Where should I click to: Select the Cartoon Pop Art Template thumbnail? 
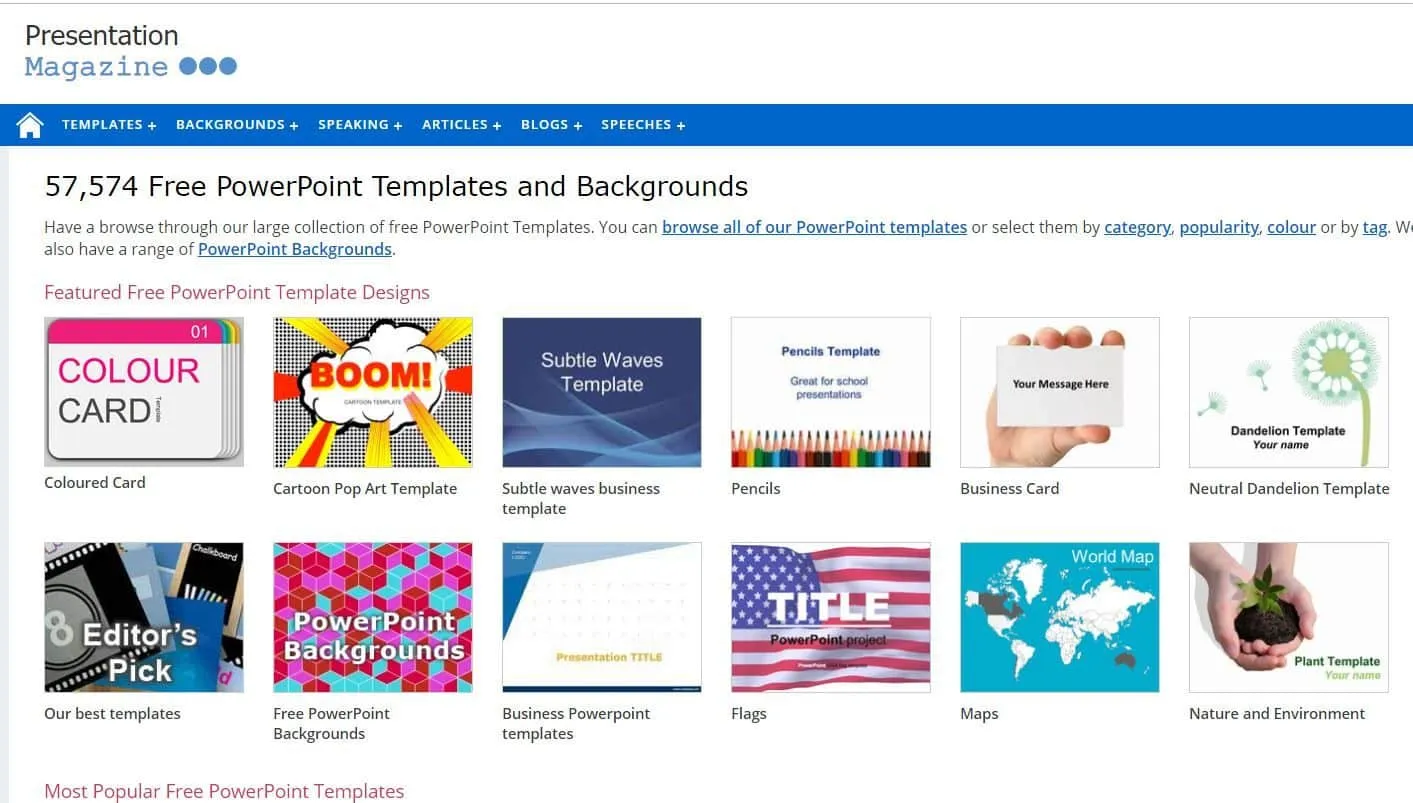point(372,391)
